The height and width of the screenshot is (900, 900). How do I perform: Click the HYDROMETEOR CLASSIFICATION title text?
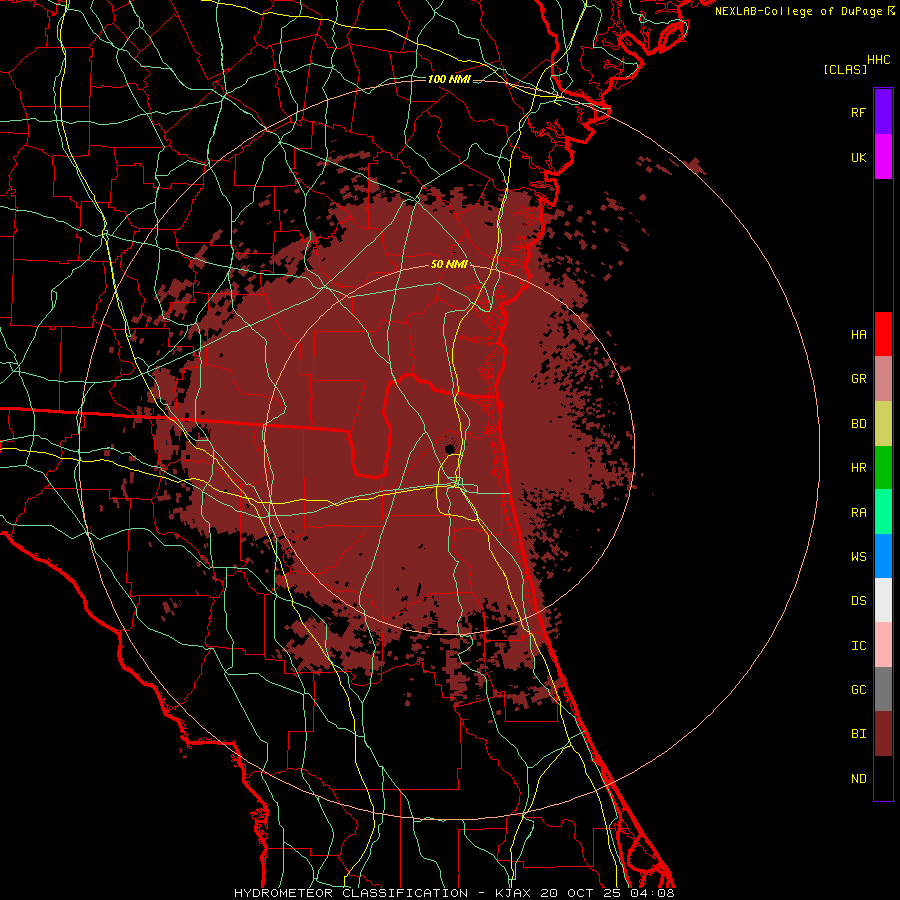point(351,893)
